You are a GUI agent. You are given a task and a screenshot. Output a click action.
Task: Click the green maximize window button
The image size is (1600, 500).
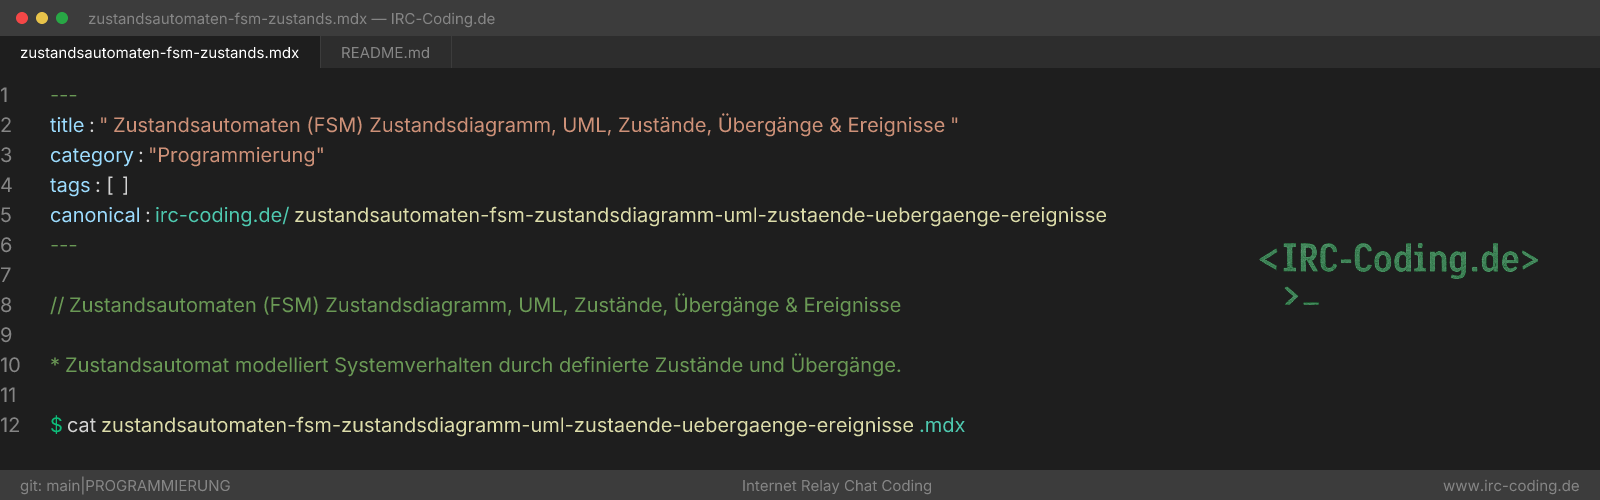point(62,18)
